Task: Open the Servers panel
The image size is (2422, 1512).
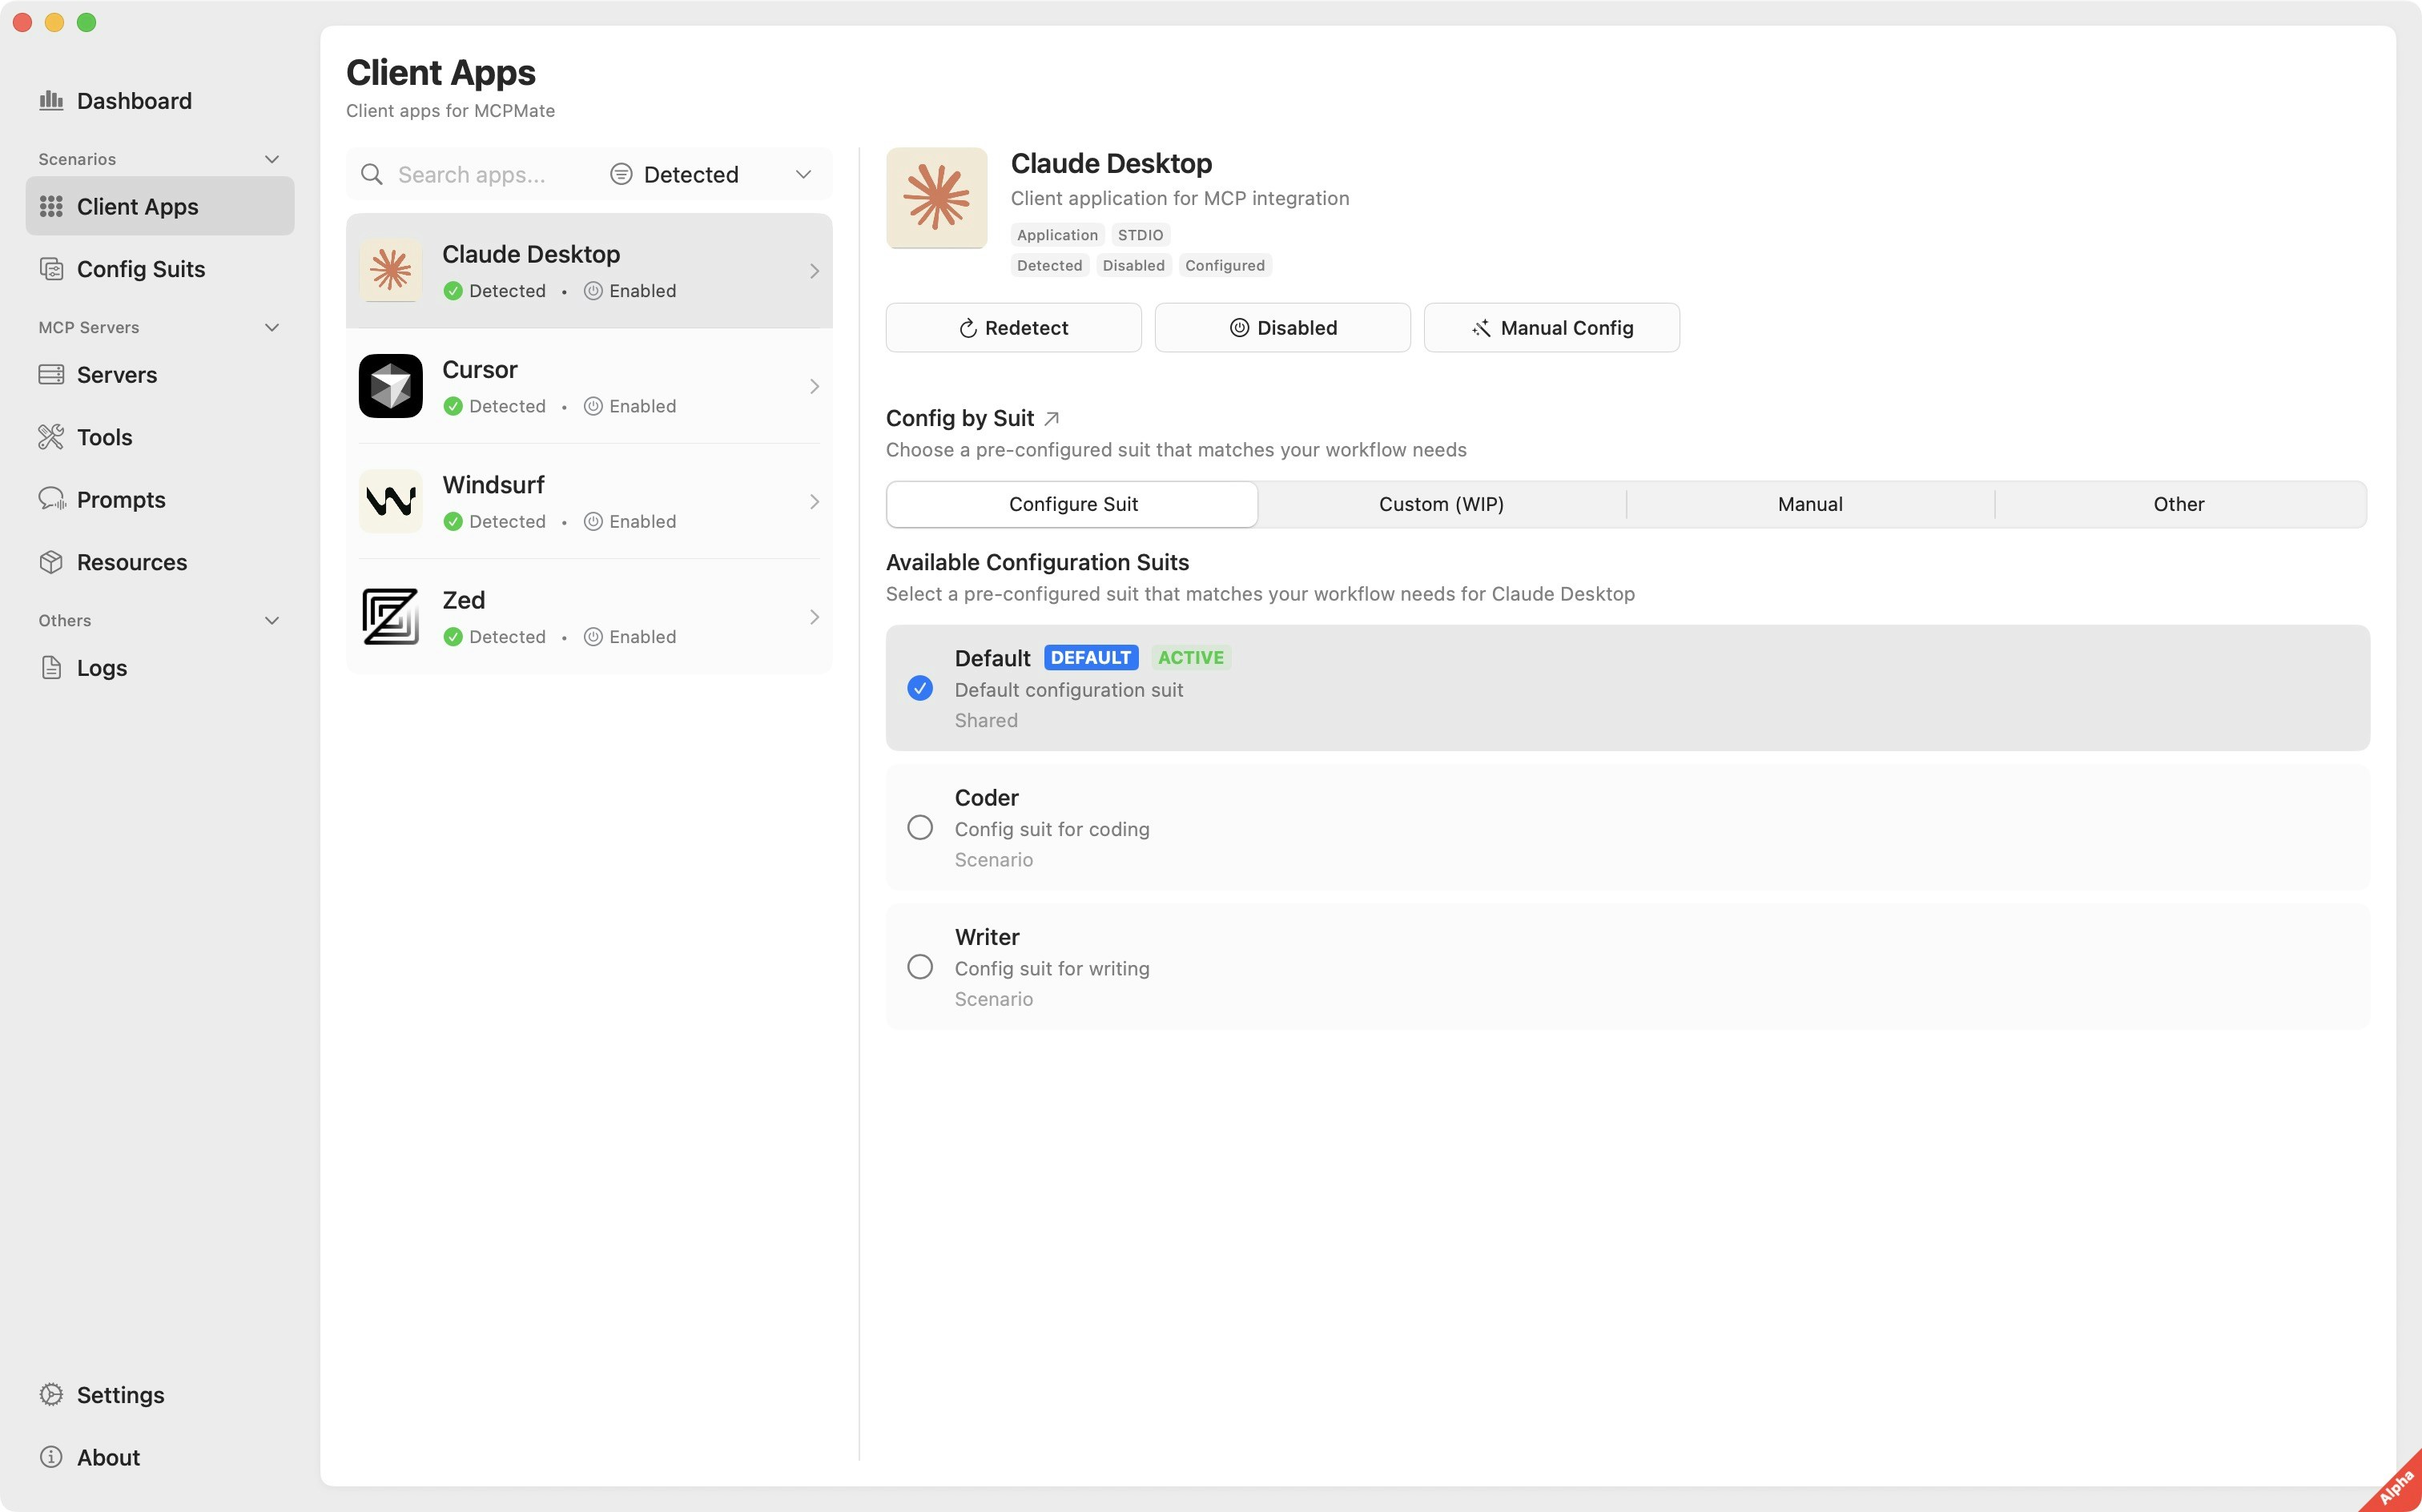Action: [117, 374]
